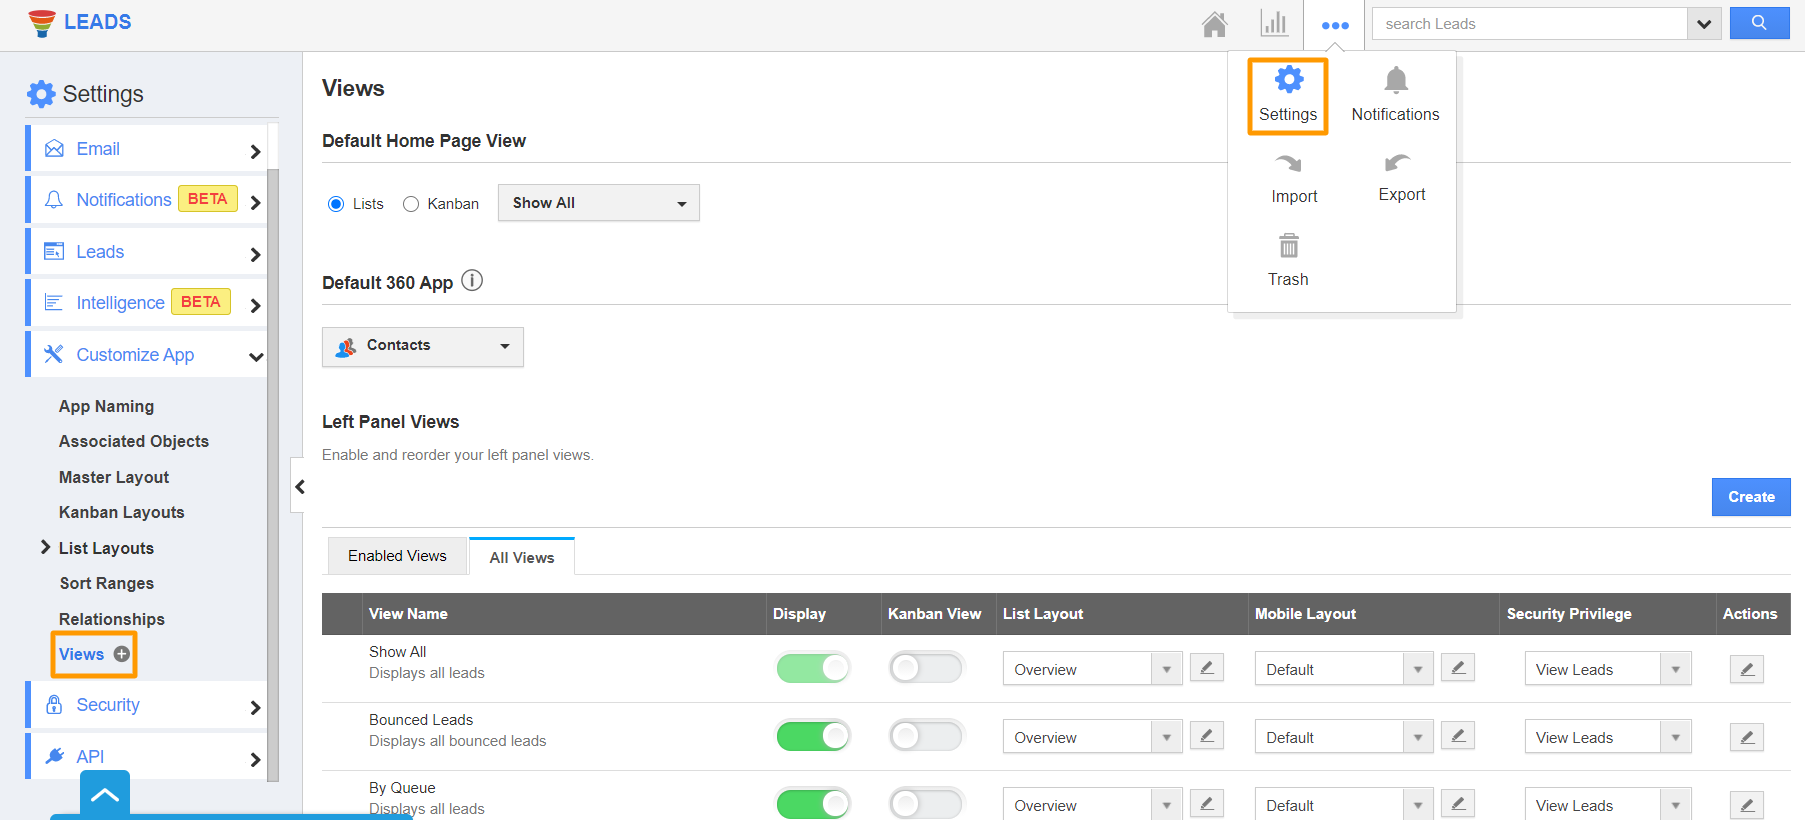Click the Home icon in top bar

click(x=1214, y=24)
